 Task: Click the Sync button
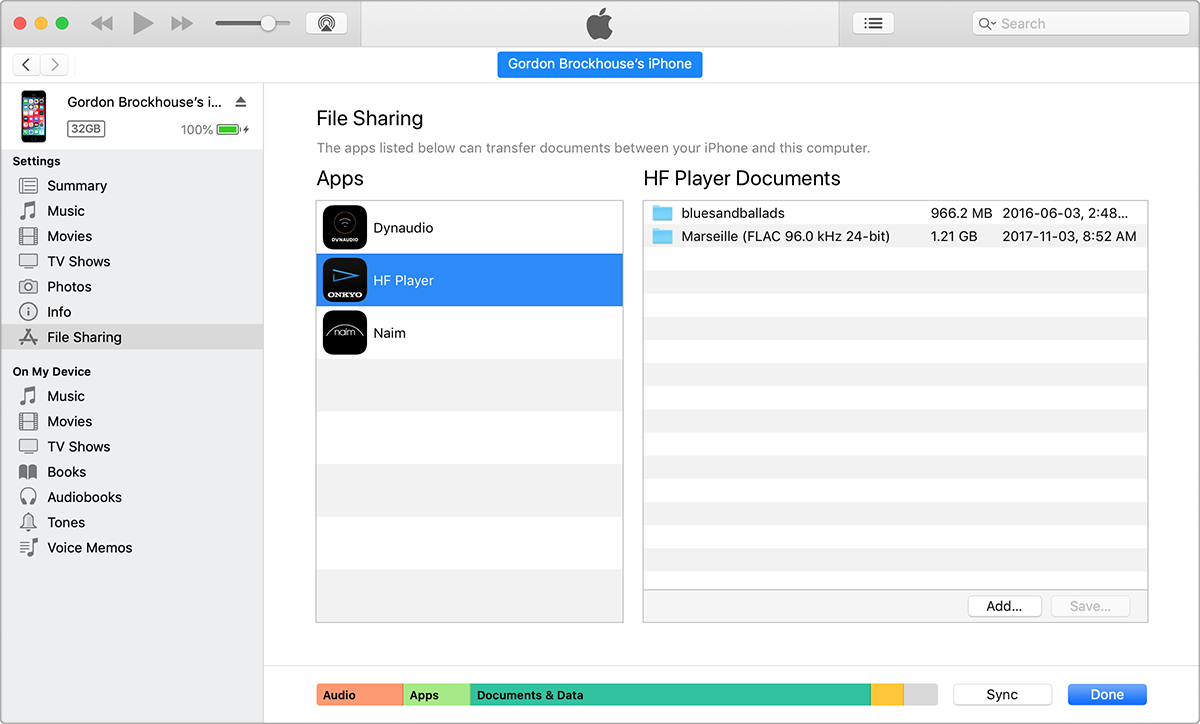1002,695
